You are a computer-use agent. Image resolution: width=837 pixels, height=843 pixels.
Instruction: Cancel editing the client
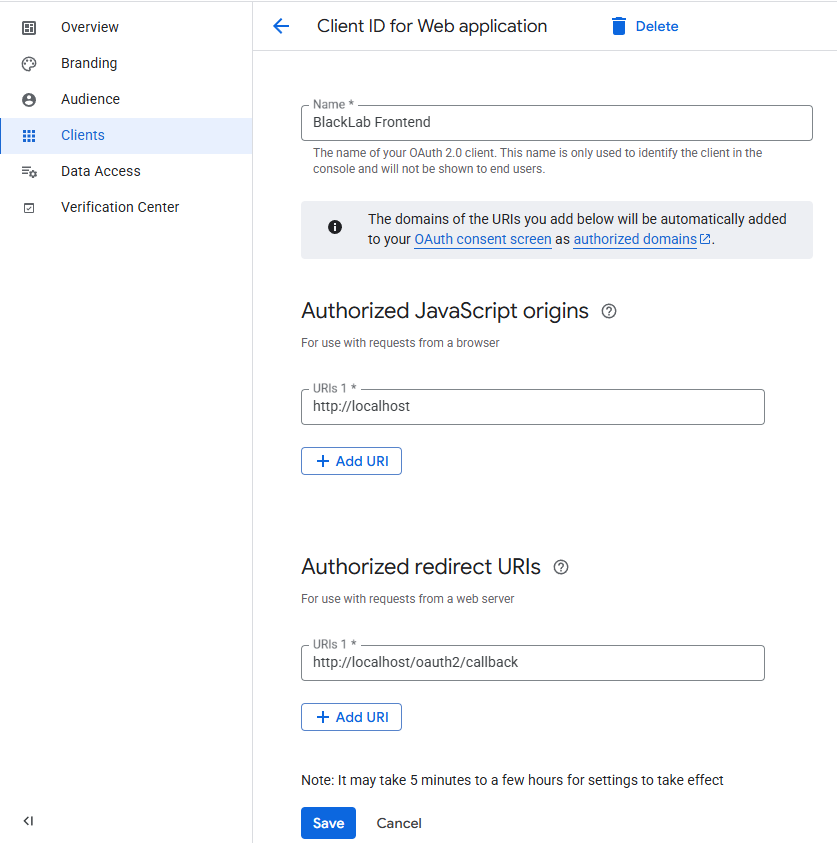click(399, 823)
